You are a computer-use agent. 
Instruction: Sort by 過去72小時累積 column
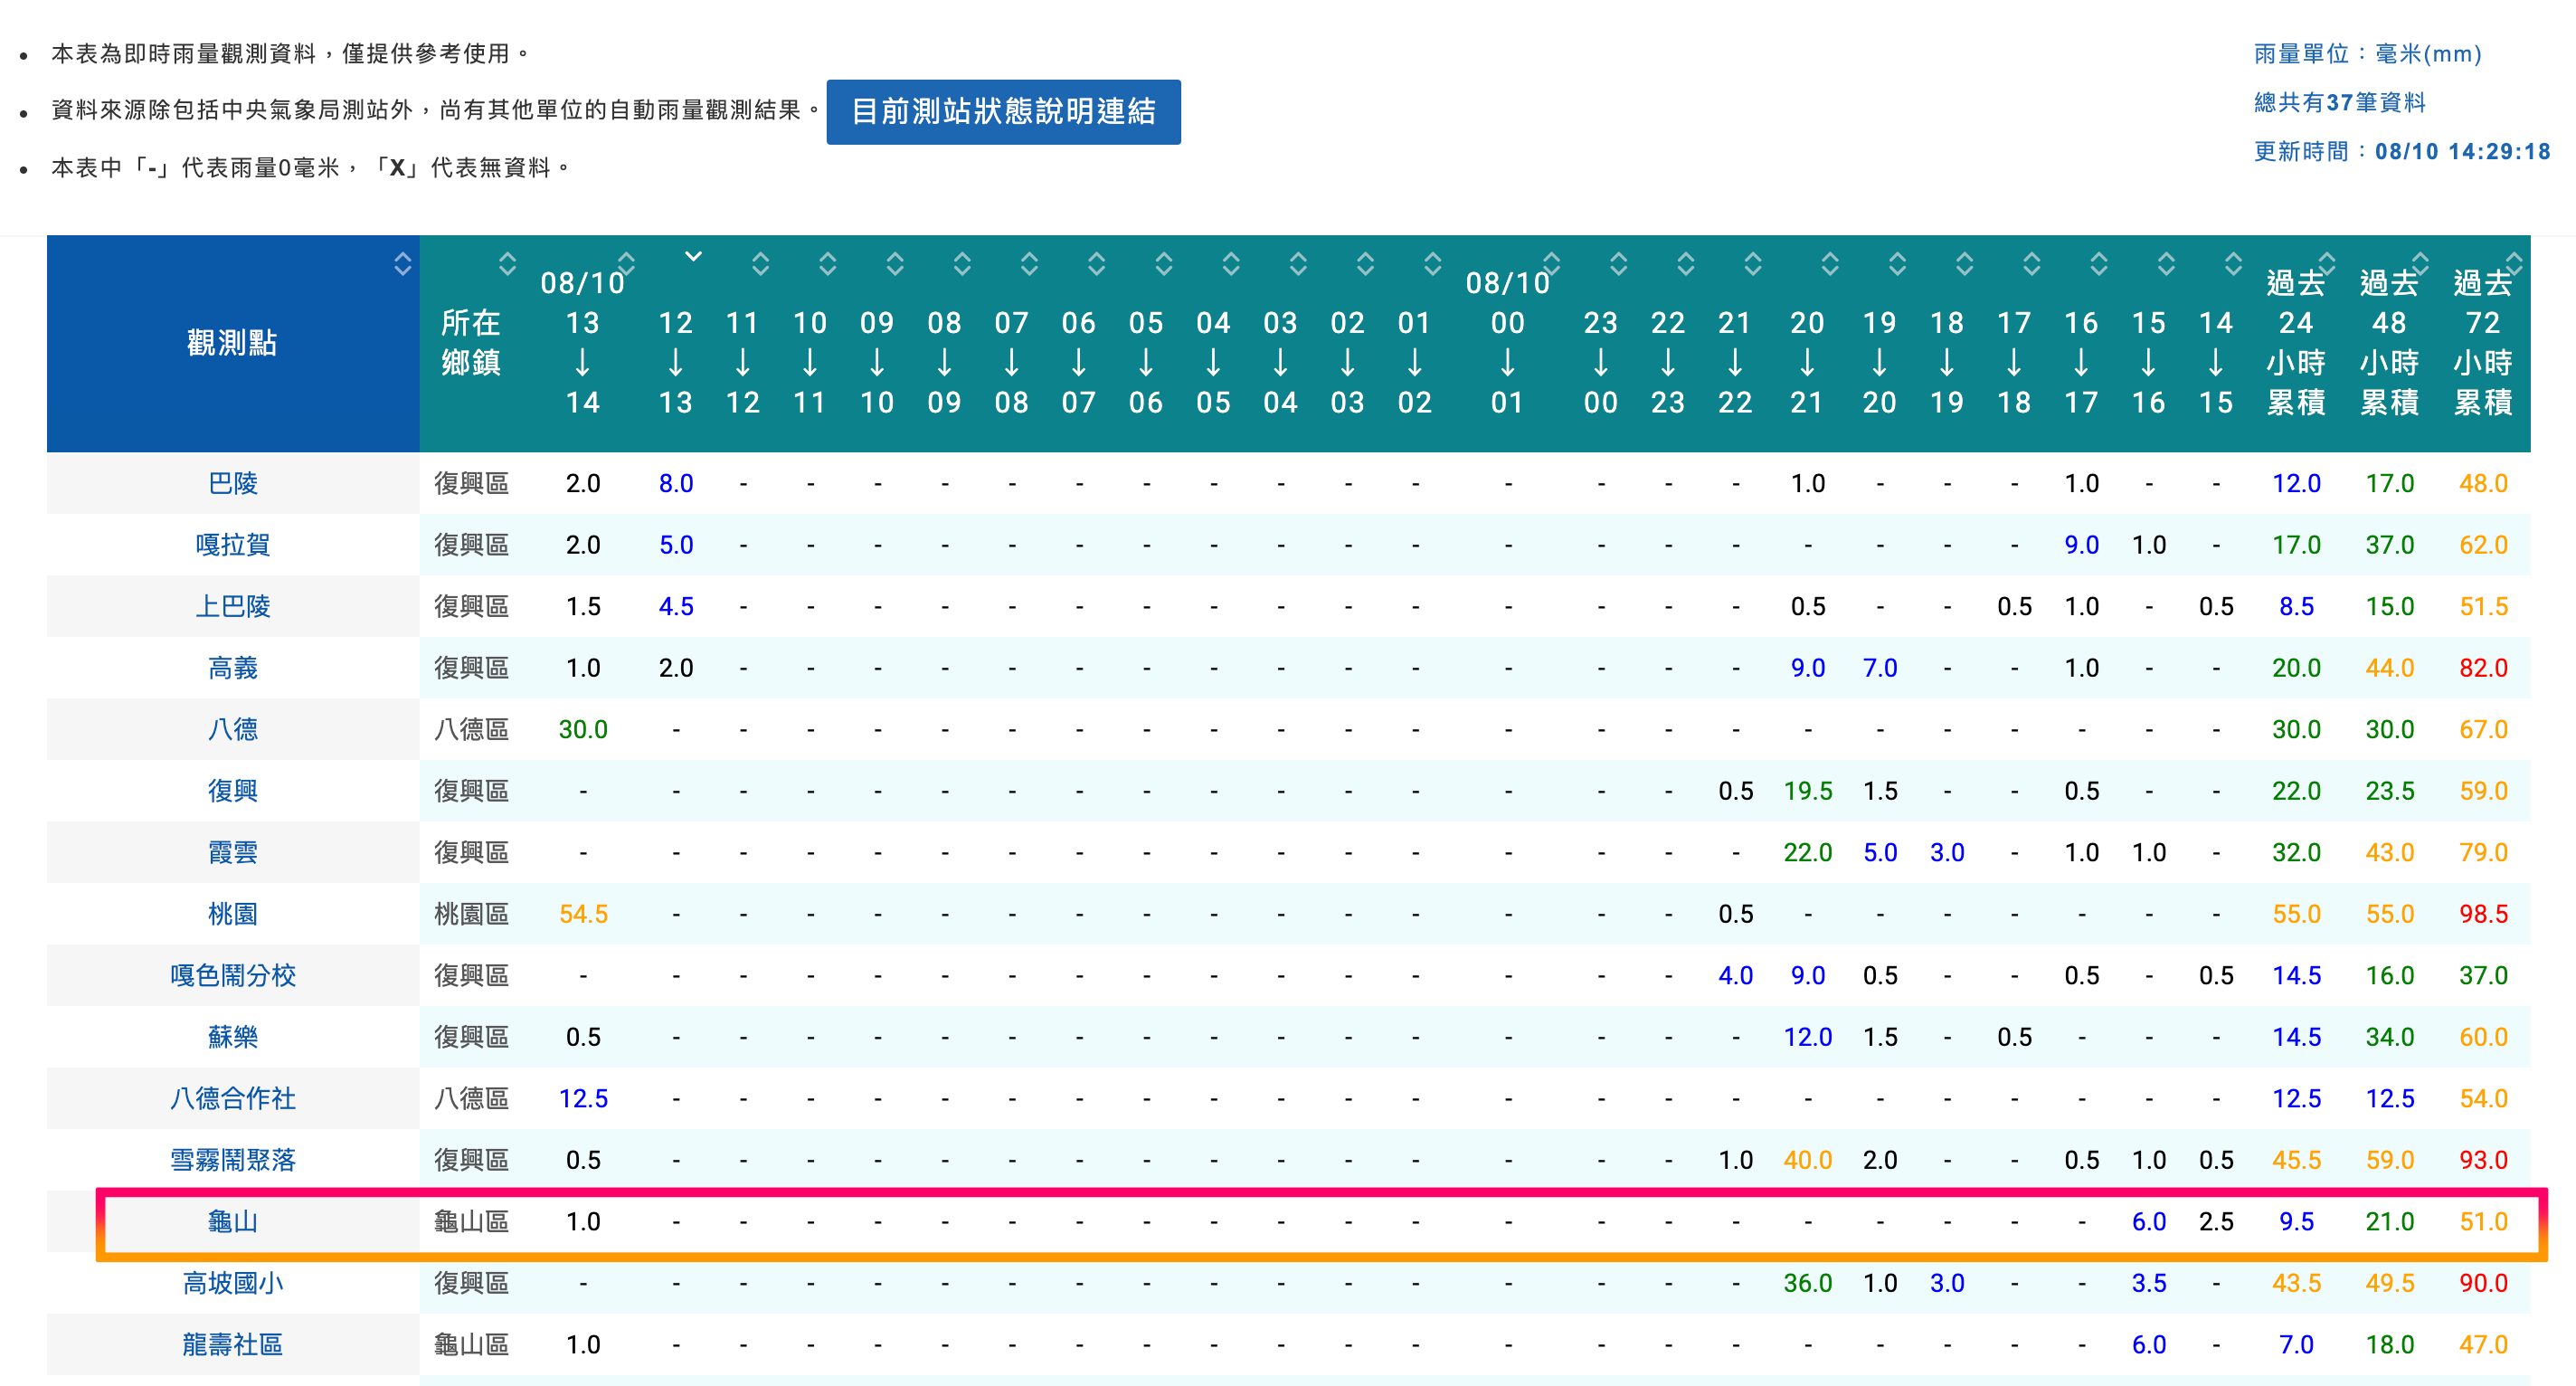[x=2514, y=264]
